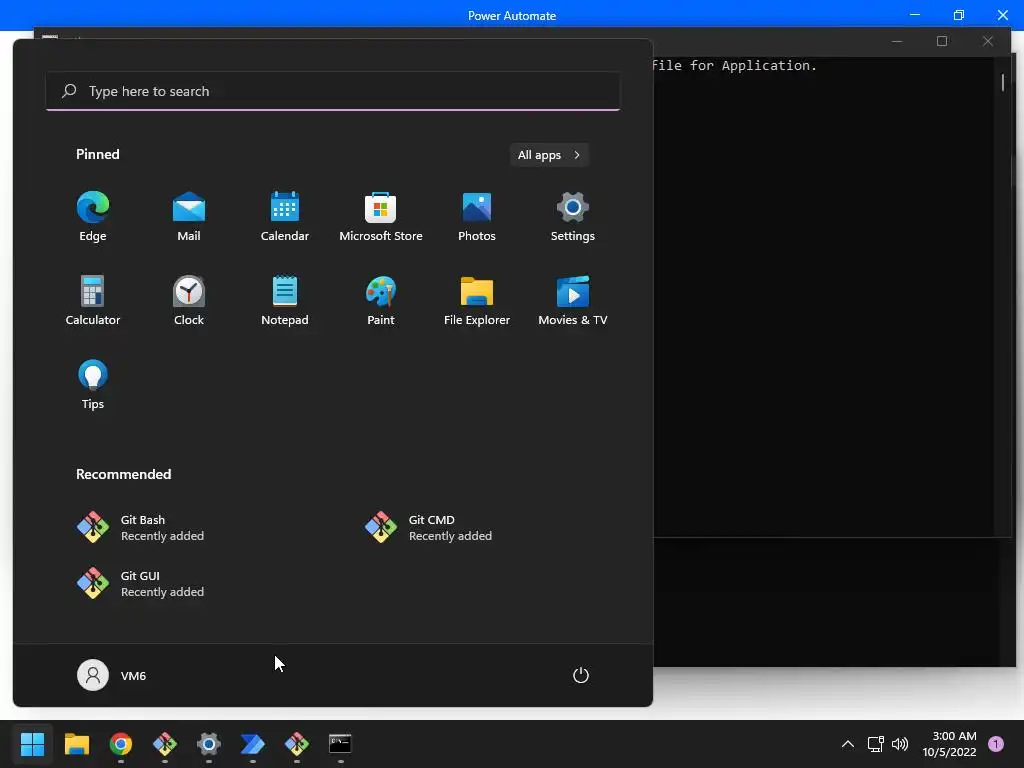The height and width of the screenshot is (768, 1024).
Task: Open File Explorer from the taskbar
Action: 76,744
